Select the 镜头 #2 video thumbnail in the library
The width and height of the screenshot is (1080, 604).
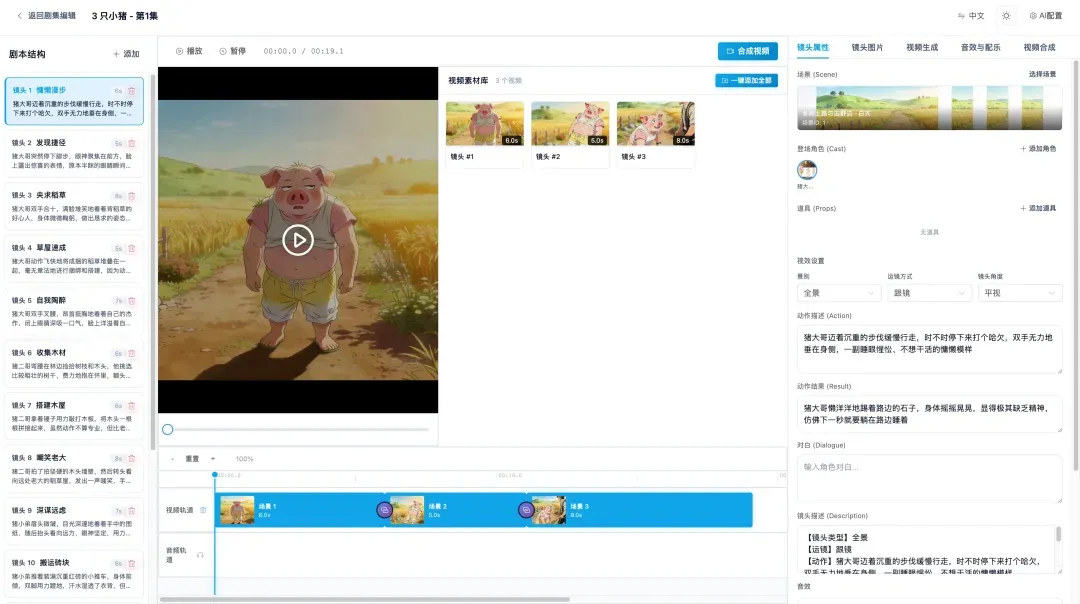click(570, 124)
